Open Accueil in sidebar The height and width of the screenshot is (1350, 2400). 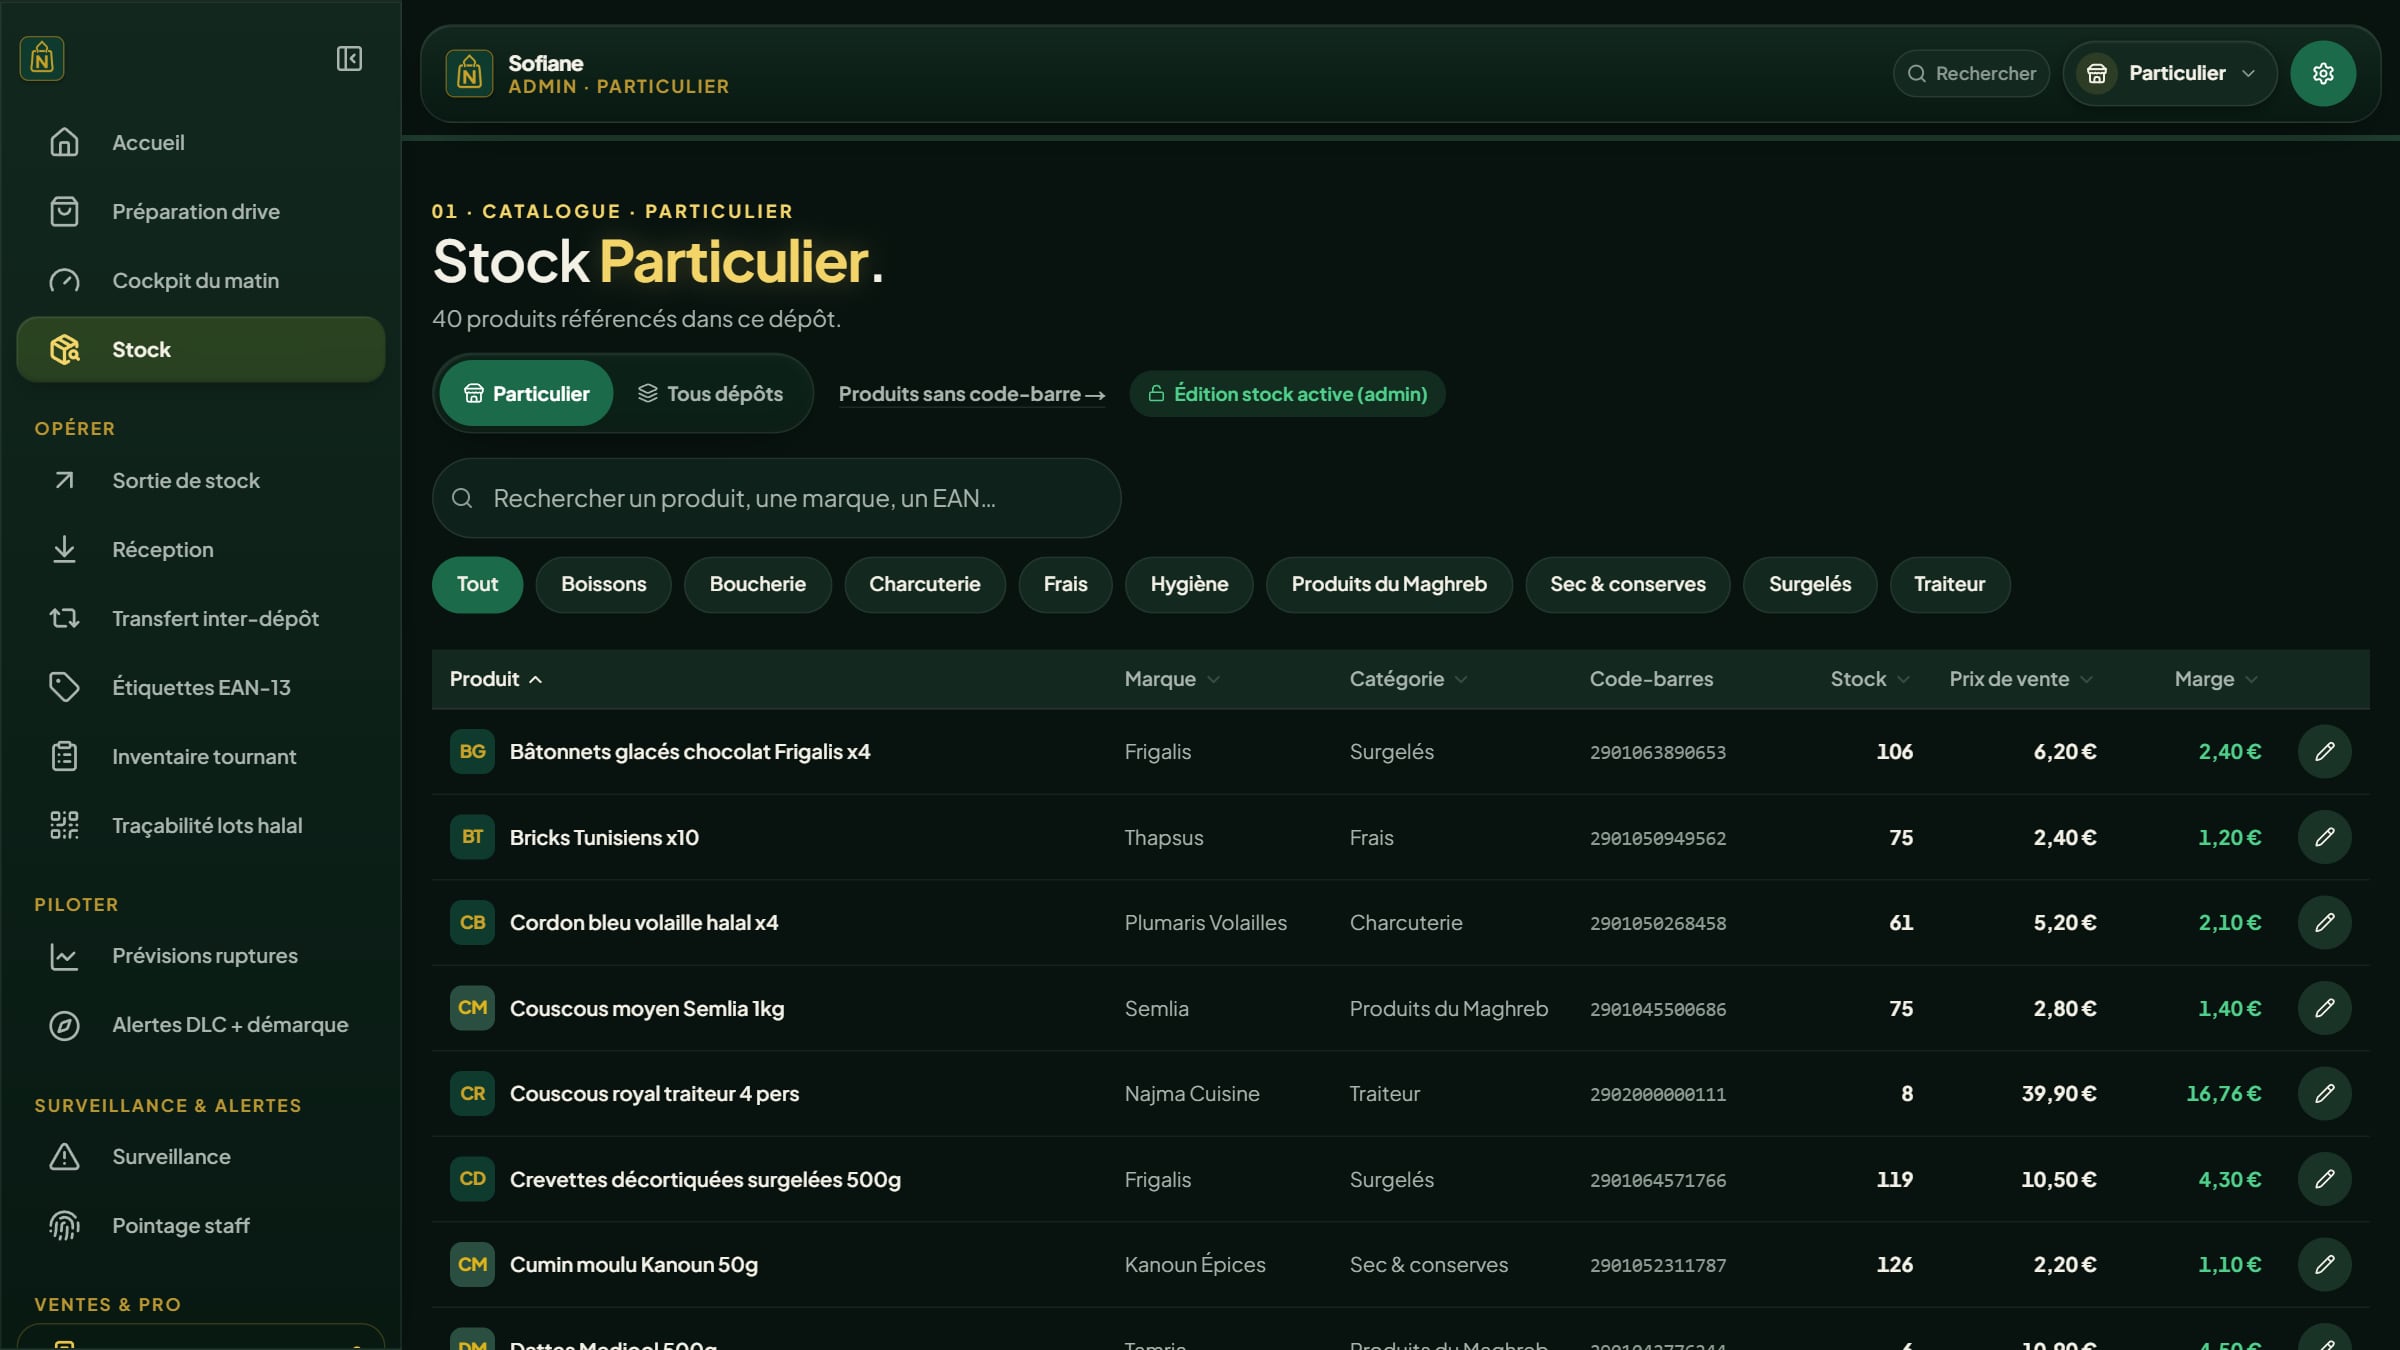[x=200, y=143]
